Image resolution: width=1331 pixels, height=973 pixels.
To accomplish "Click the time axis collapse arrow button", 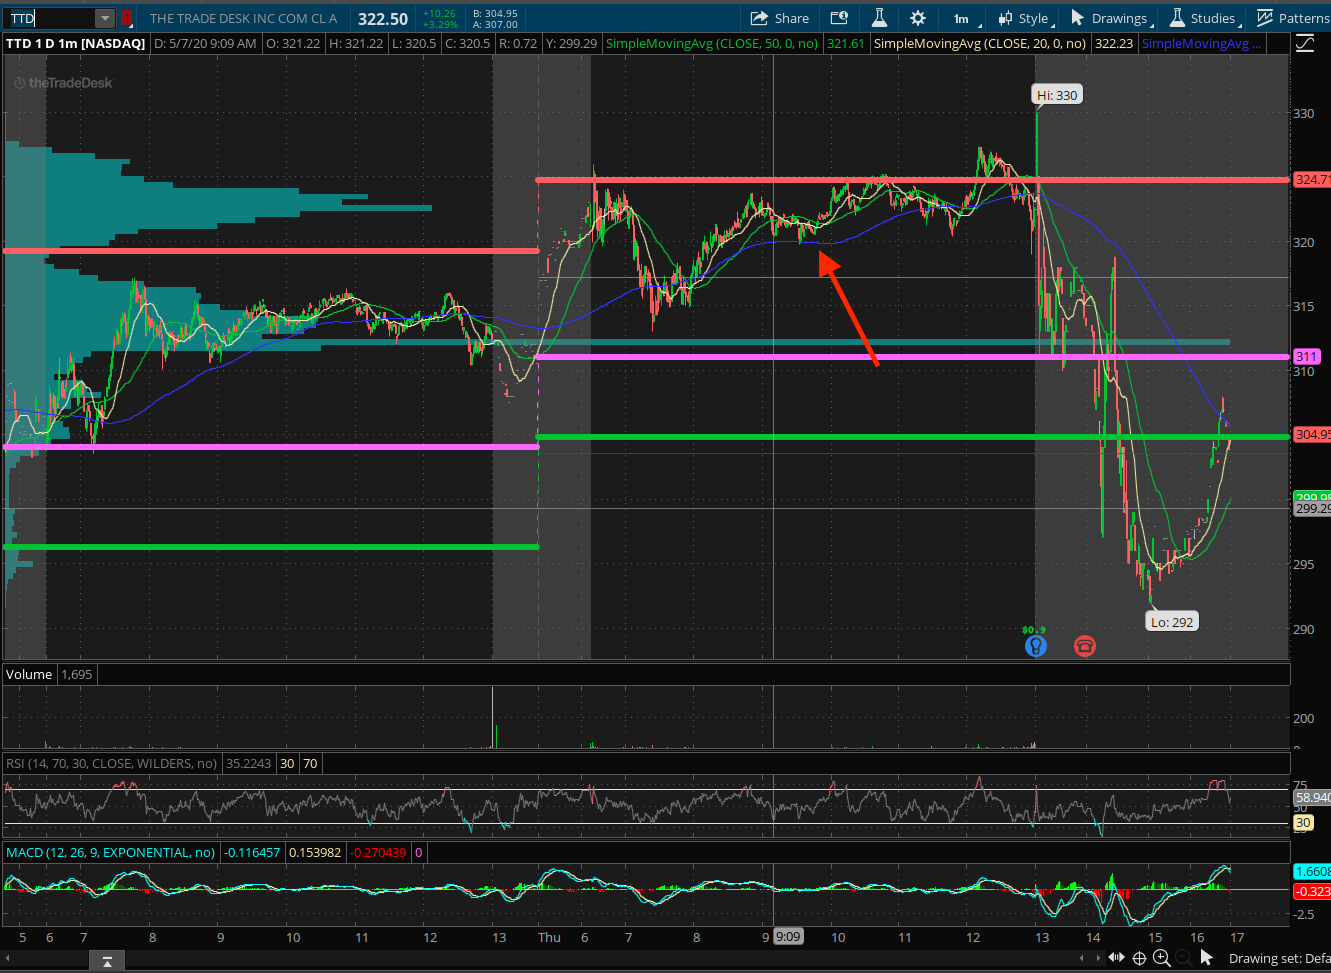I will pyautogui.click(x=106, y=961).
